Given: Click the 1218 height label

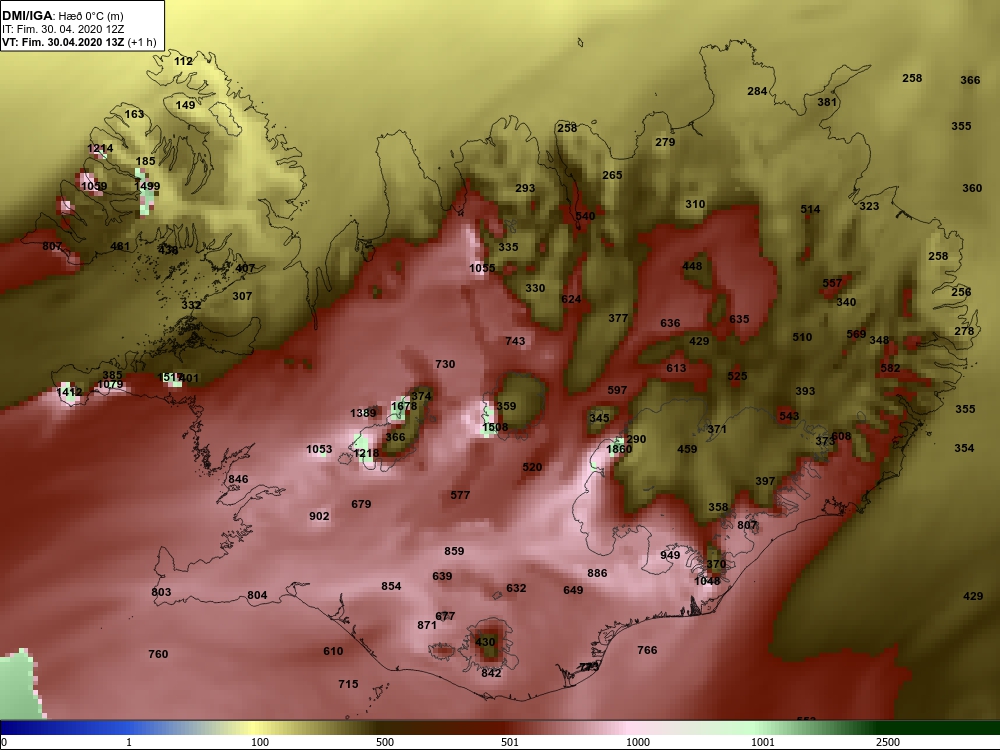Looking at the screenshot, I should 366,453.
